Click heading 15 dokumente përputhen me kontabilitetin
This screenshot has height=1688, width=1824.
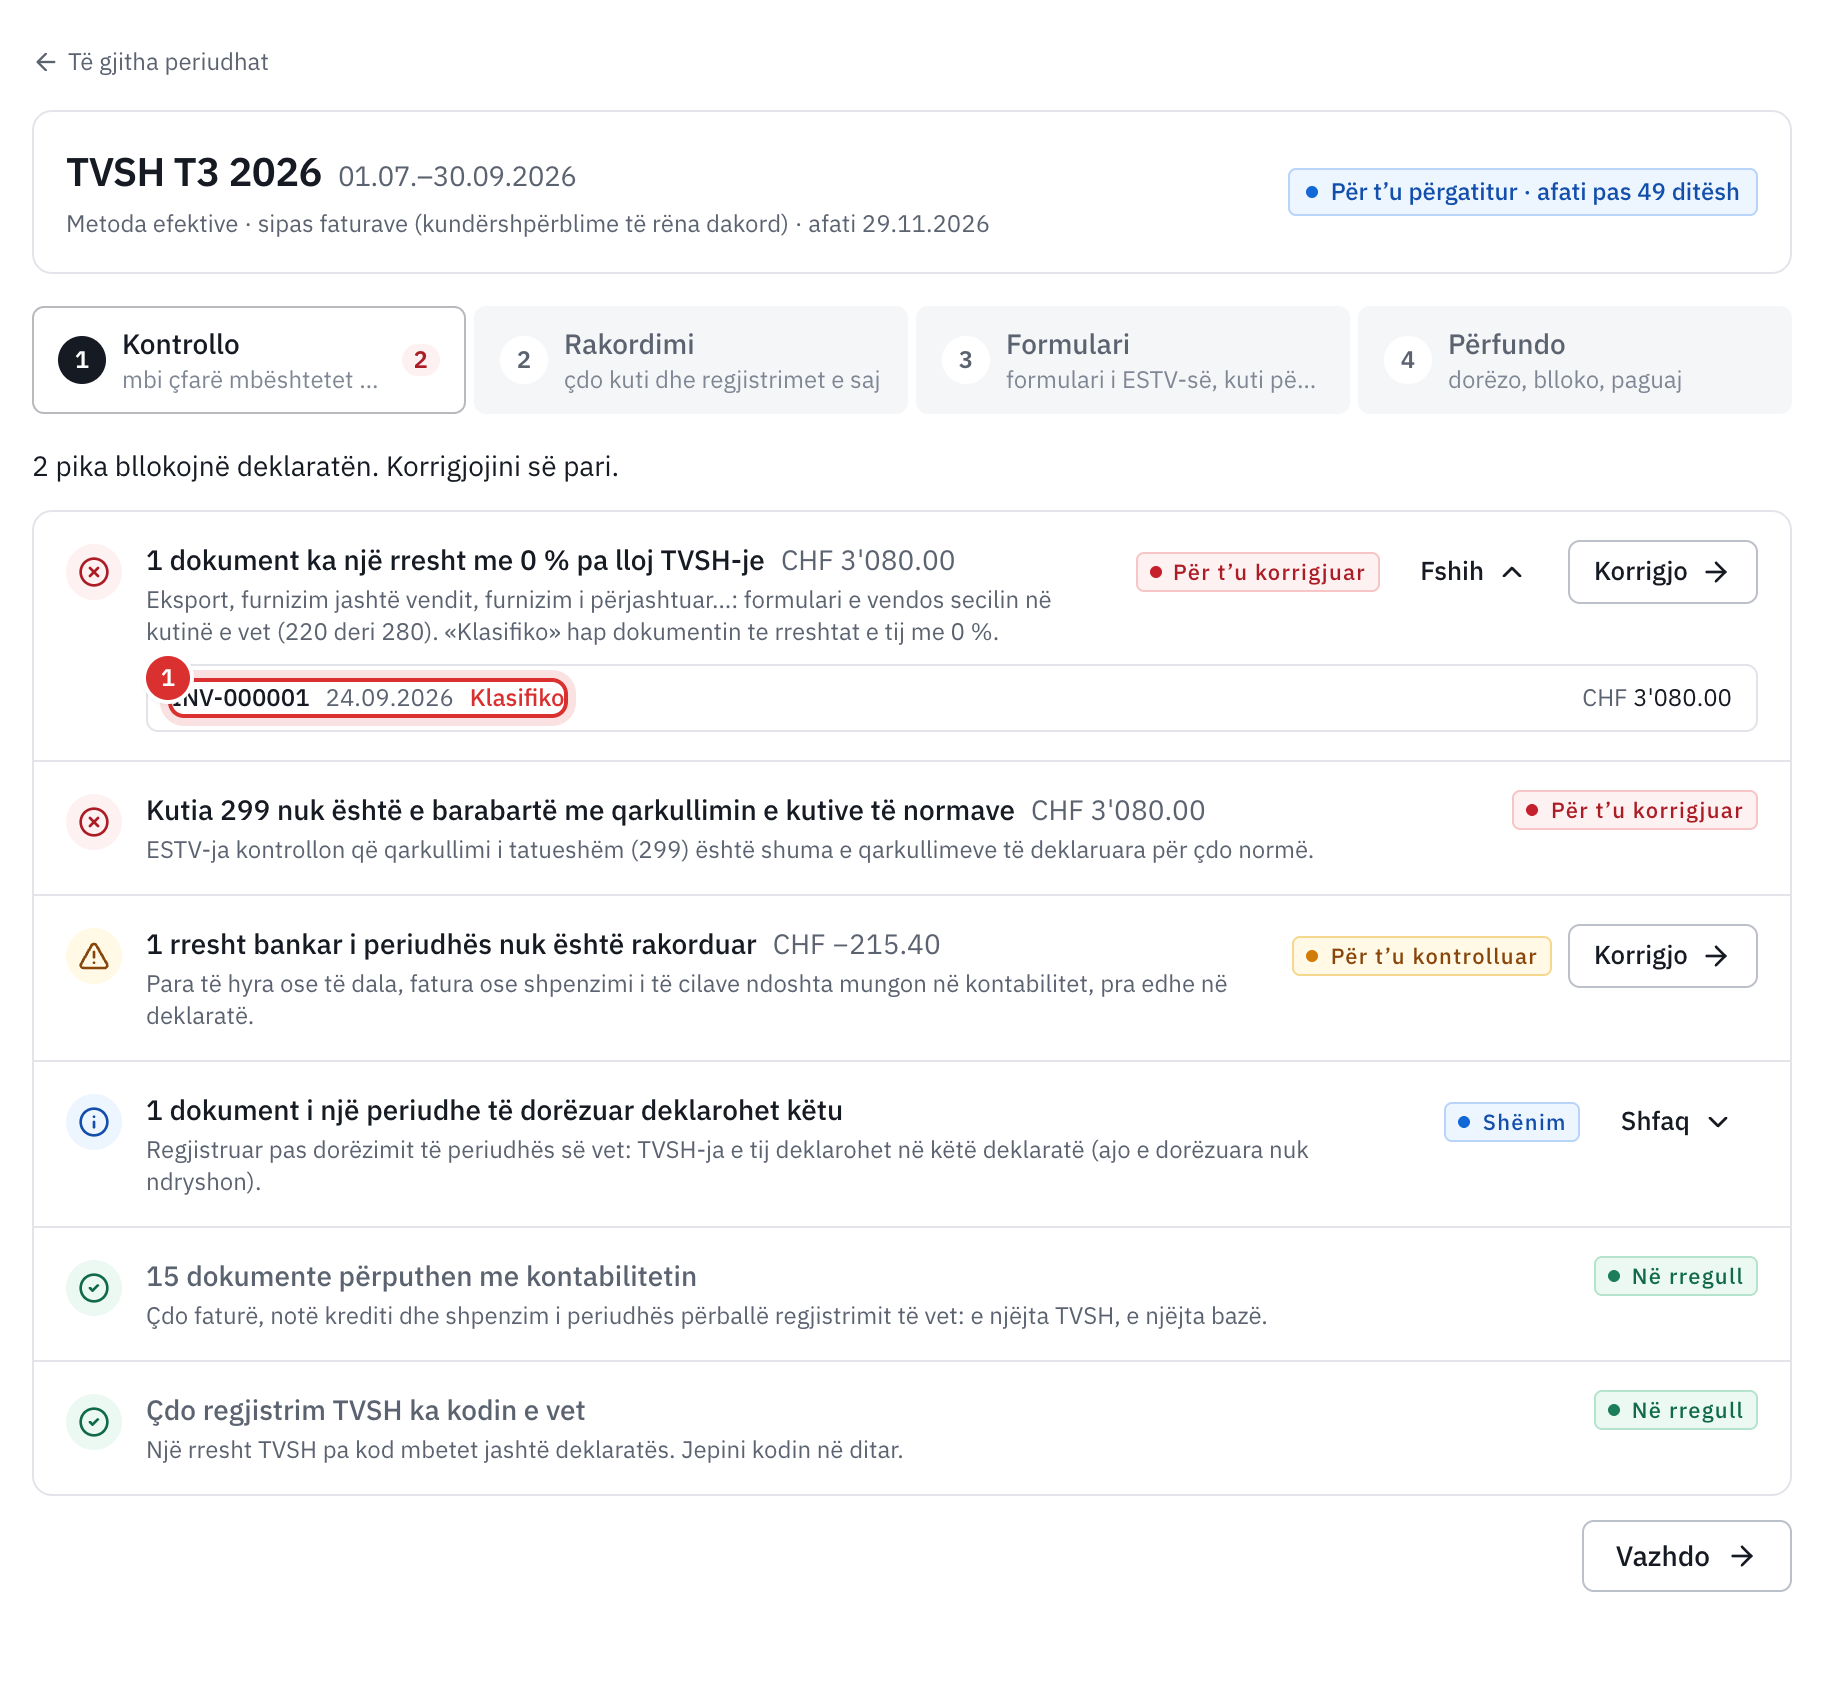point(421,1277)
